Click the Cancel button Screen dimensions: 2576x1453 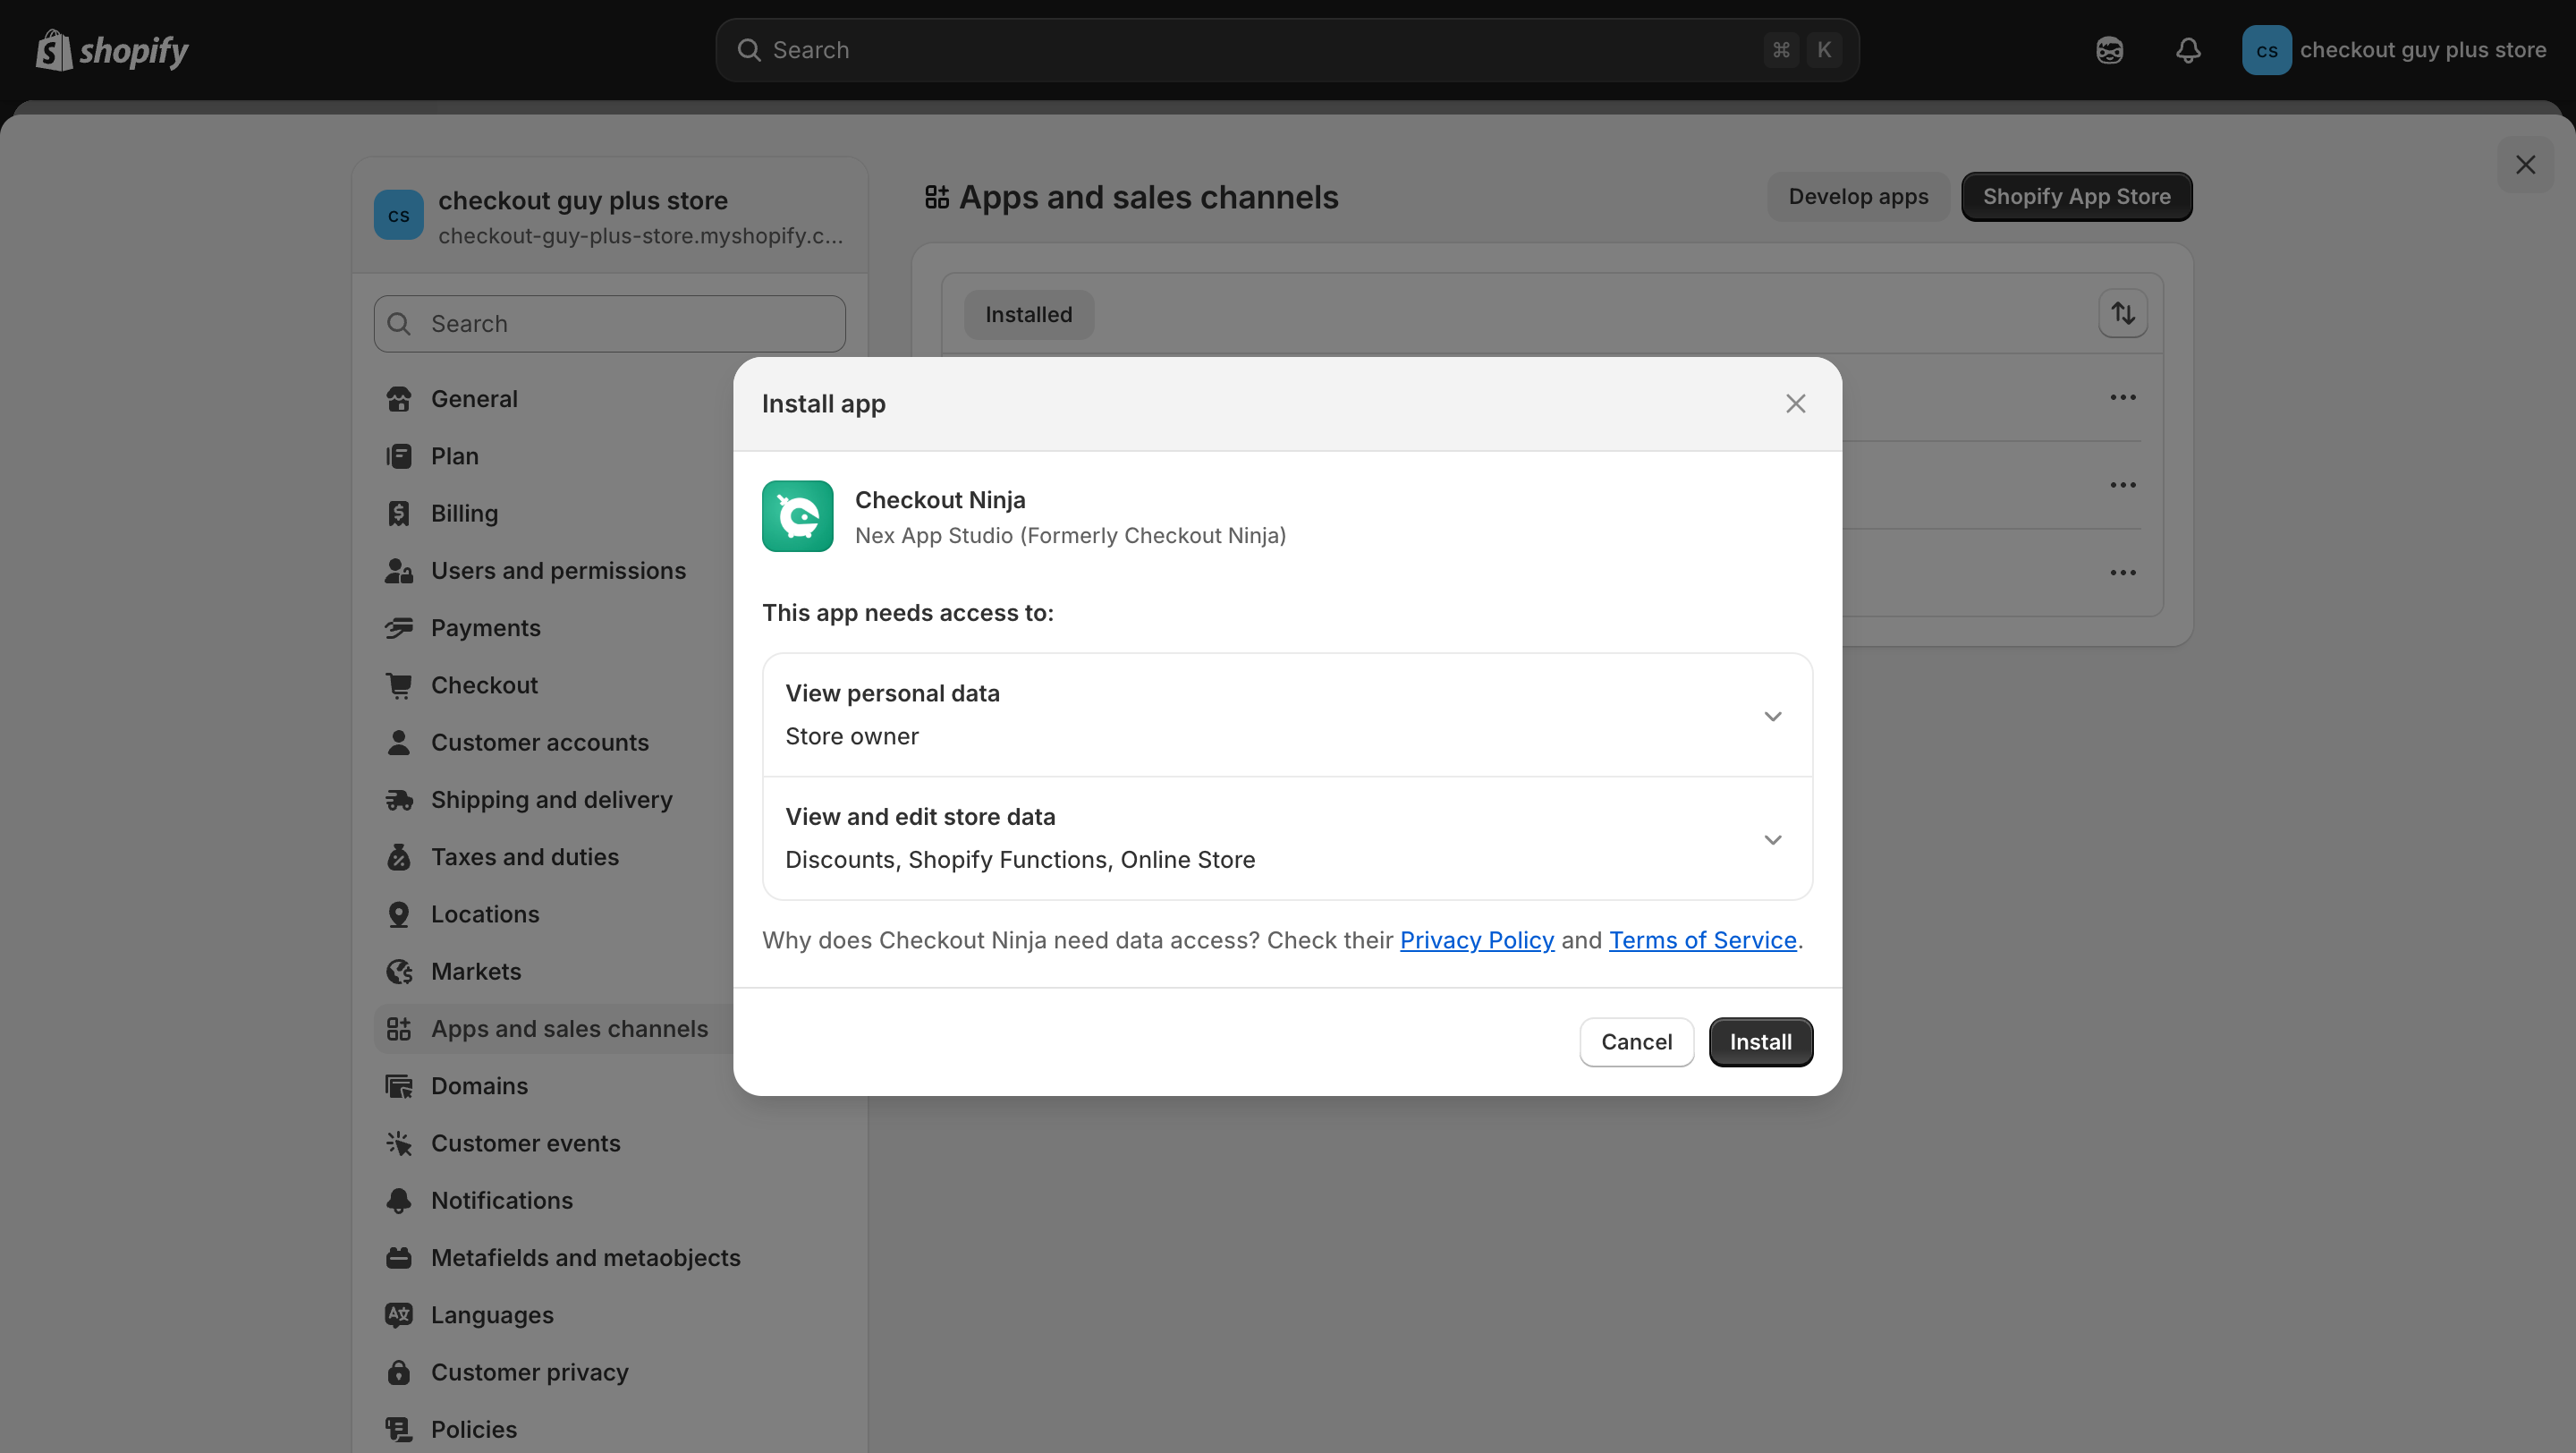[1636, 1042]
